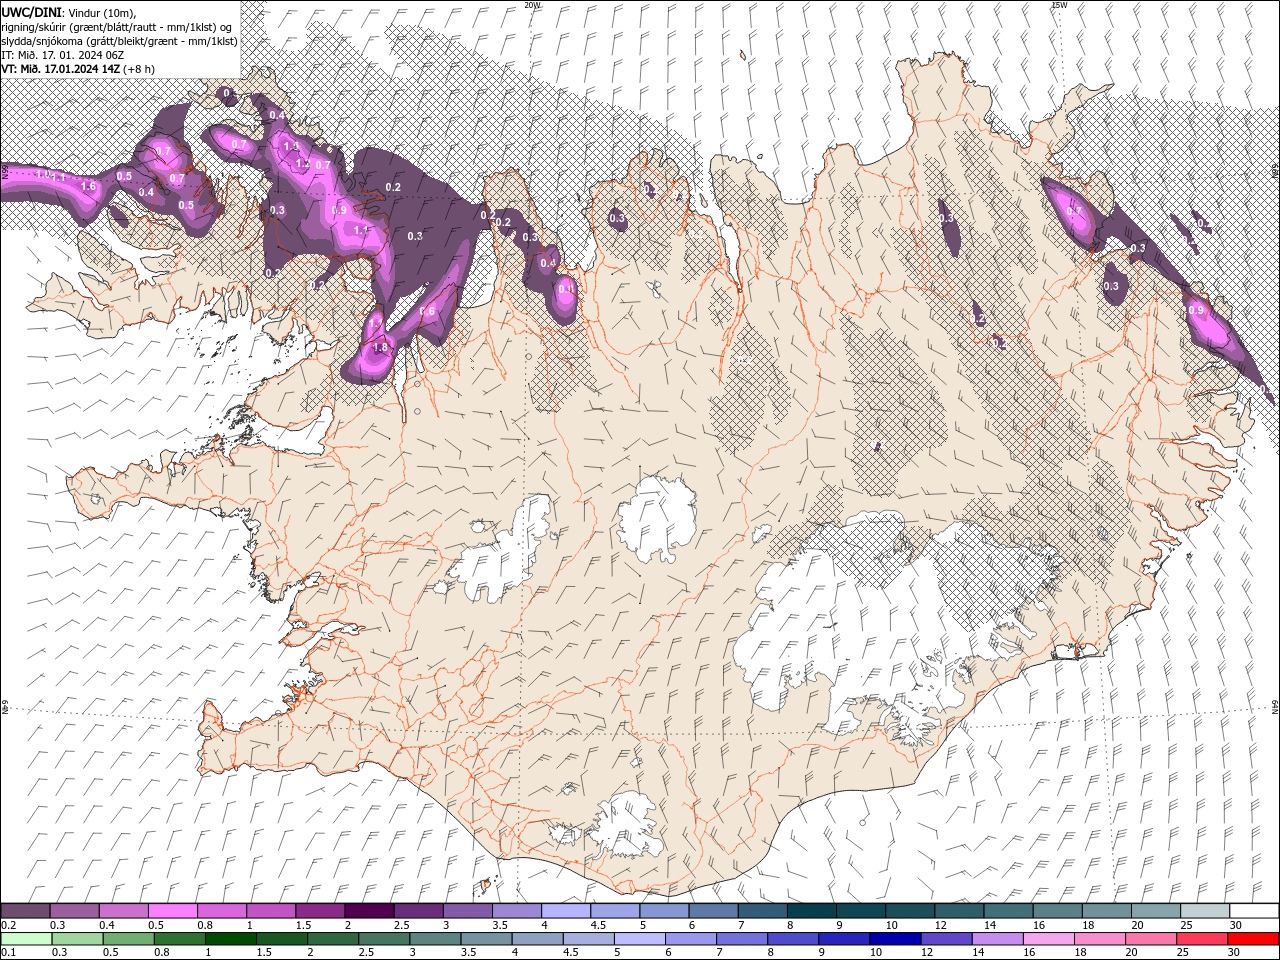This screenshot has height=960, width=1280.
Task: Click the UWC/DINI map title text
Action: (31, 13)
